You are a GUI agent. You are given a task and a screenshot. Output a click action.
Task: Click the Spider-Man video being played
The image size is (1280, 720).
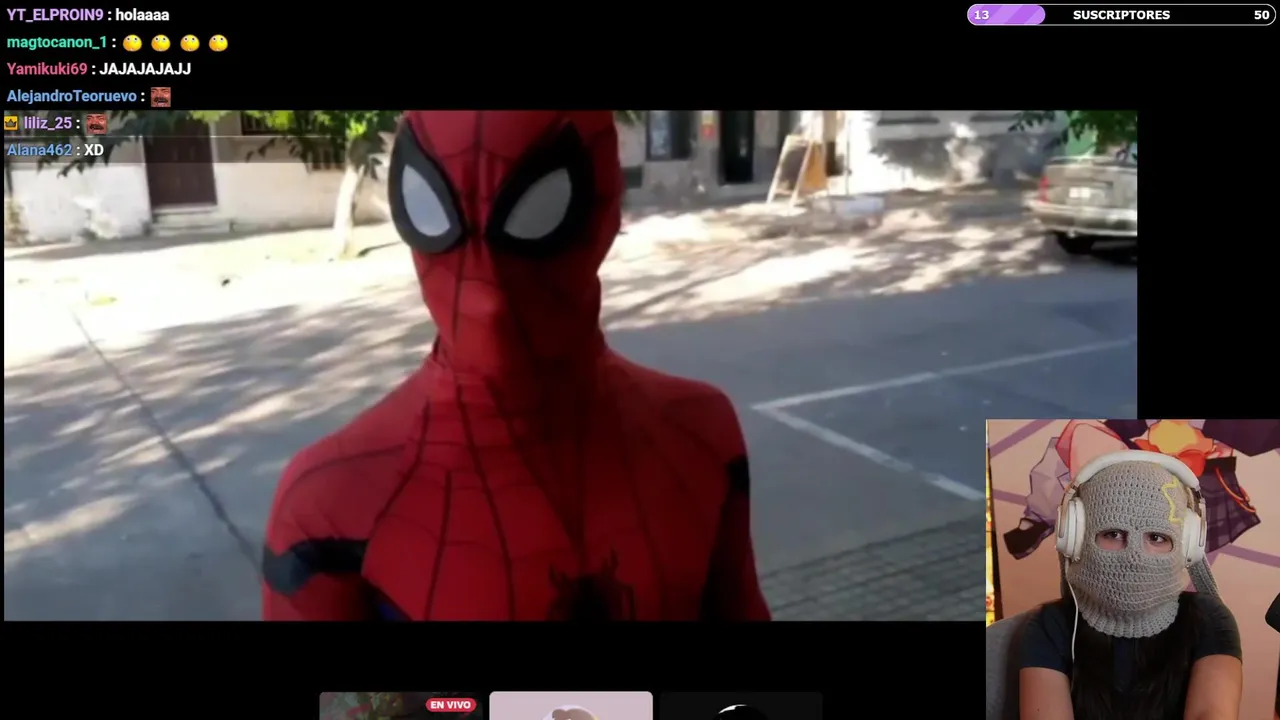(x=570, y=365)
